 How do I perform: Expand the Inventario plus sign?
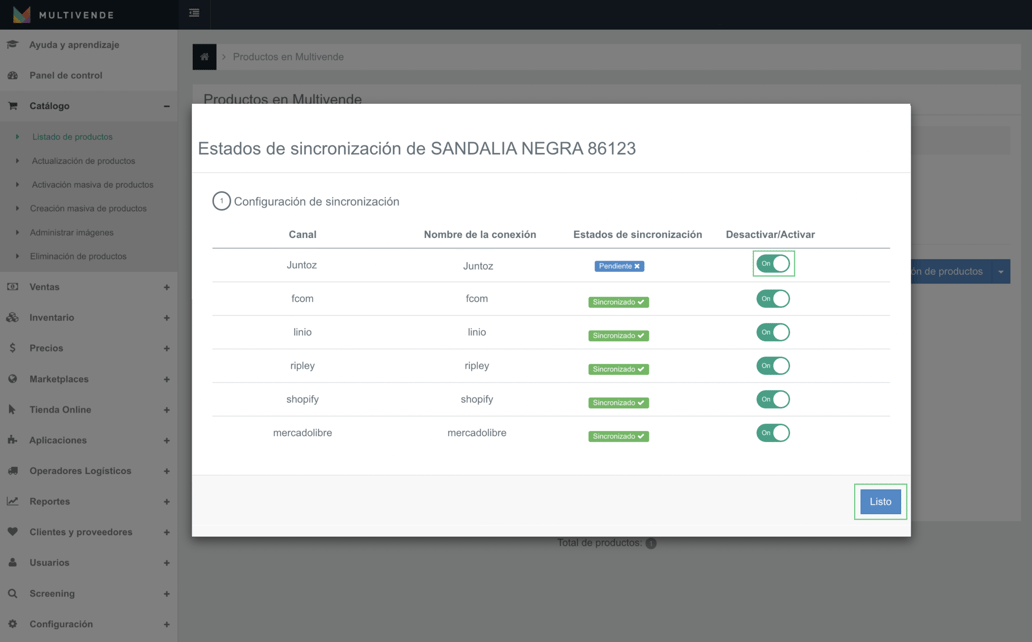[167, 318]
